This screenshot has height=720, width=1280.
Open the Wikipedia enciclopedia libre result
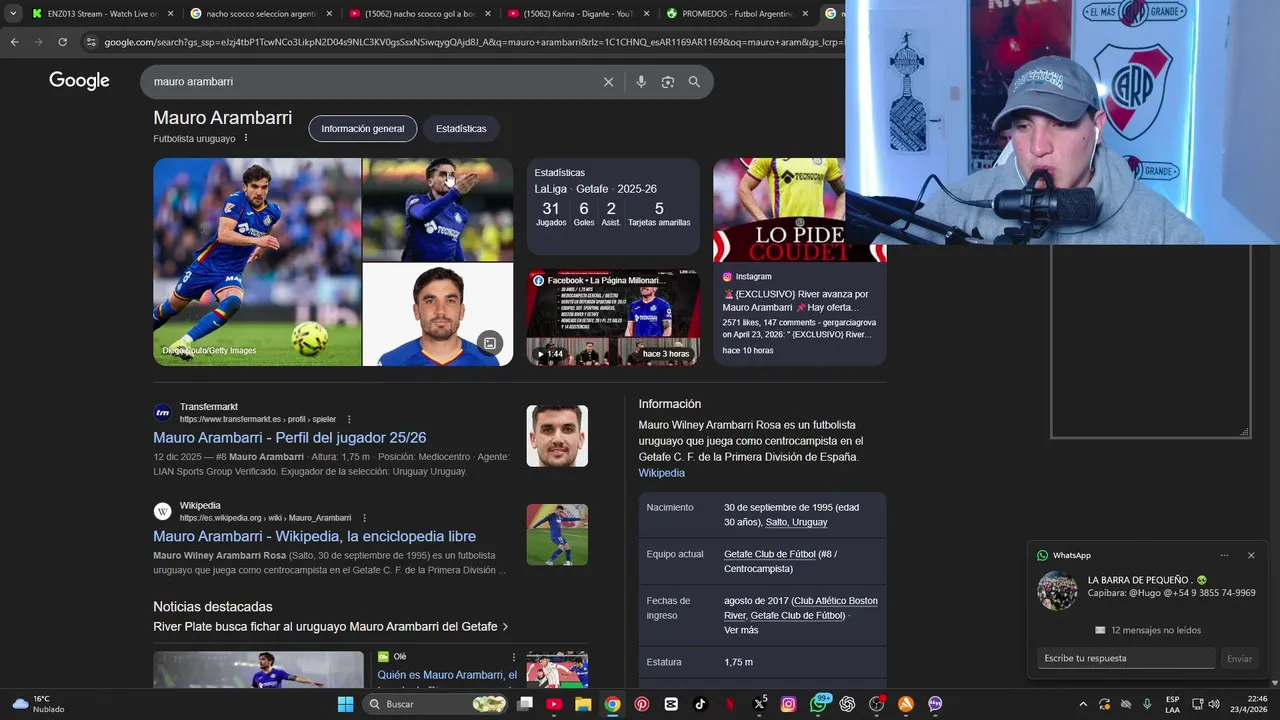(x=314, y=536)
